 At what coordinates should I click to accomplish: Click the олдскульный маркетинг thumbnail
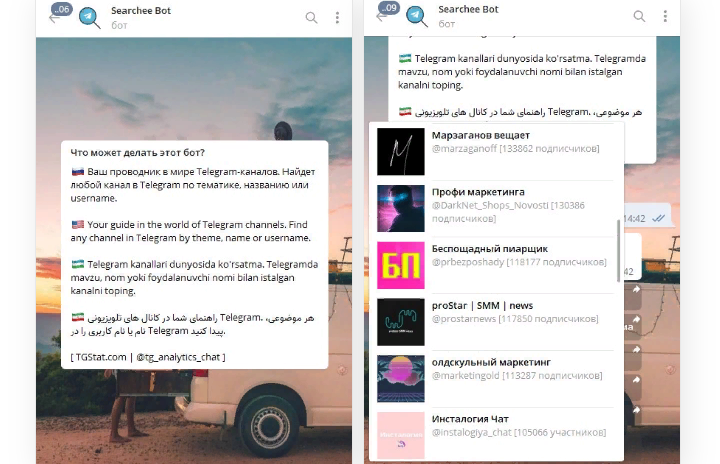[x=401, y=379]
